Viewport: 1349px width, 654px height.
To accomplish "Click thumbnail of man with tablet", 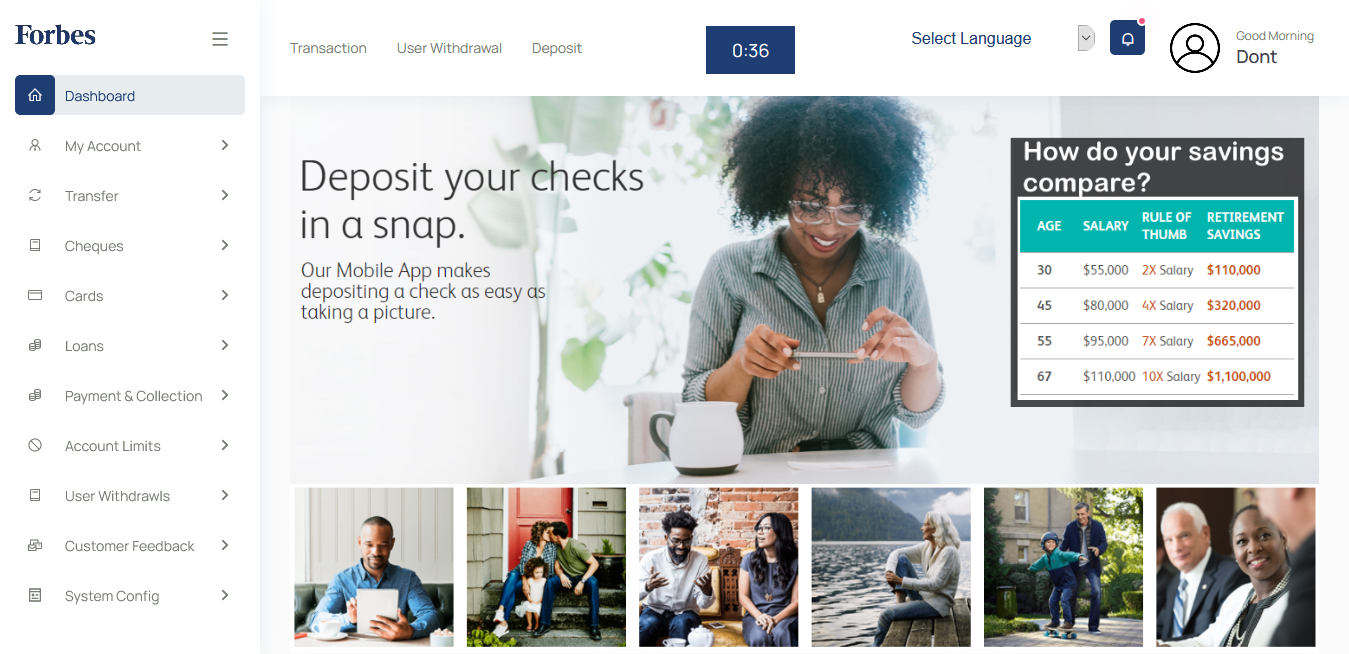I will [374, 567].
